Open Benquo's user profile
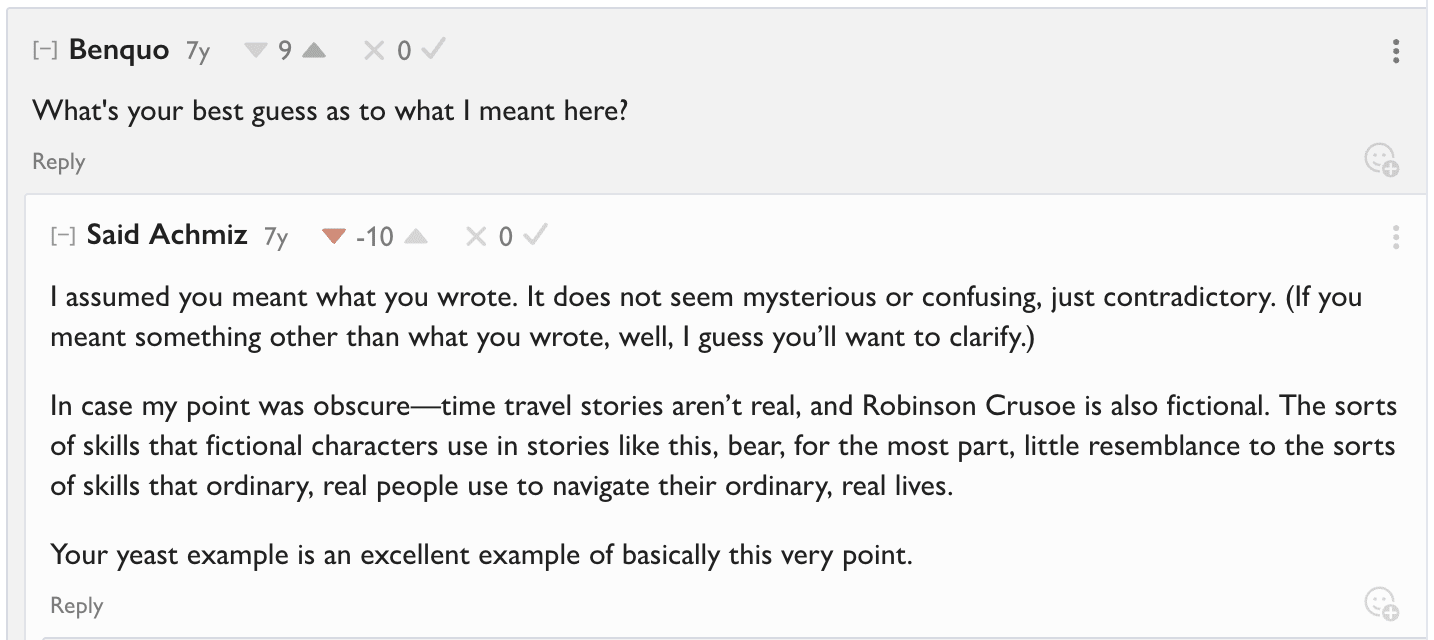The image size is (1434, 640). [119, 50]
